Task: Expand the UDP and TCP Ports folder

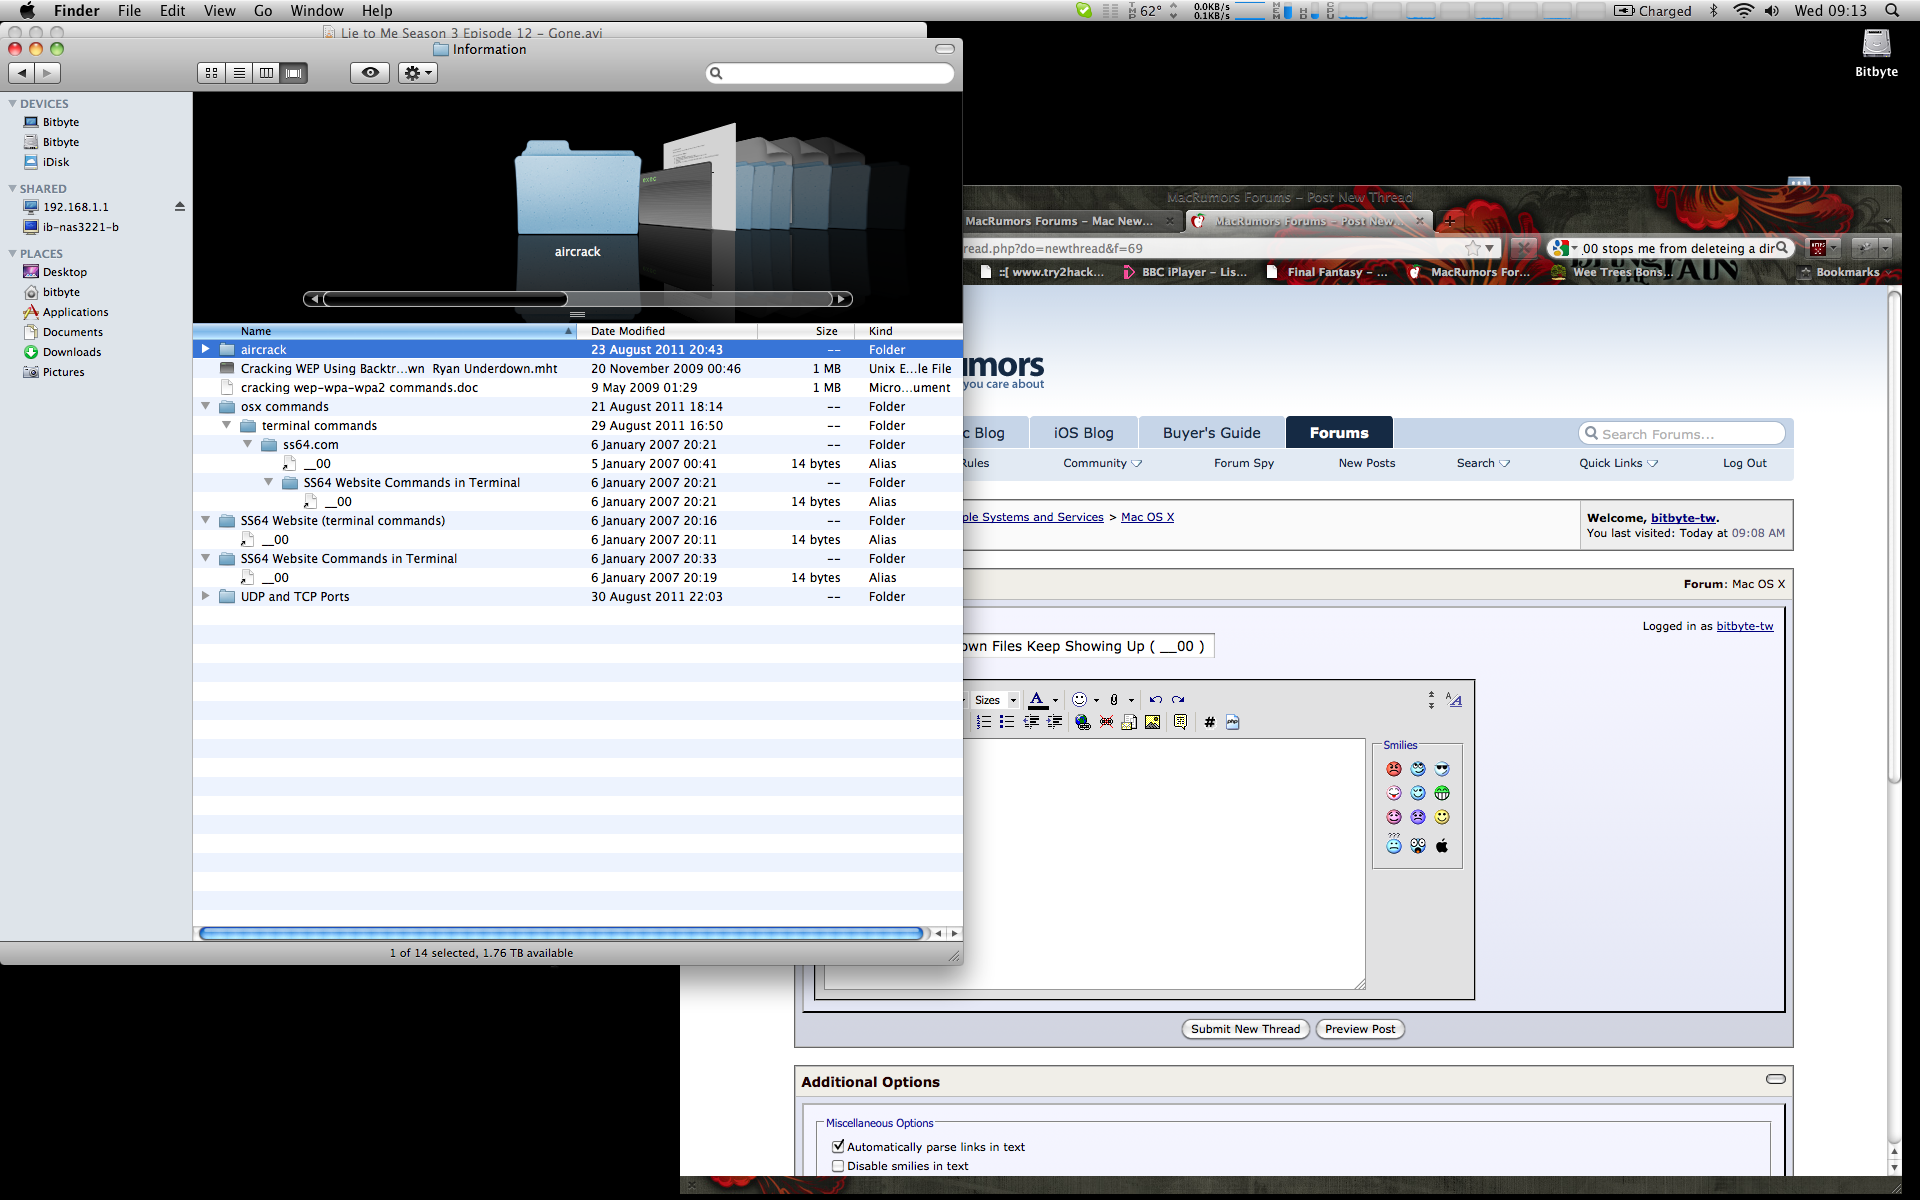Action: (205, 596)
